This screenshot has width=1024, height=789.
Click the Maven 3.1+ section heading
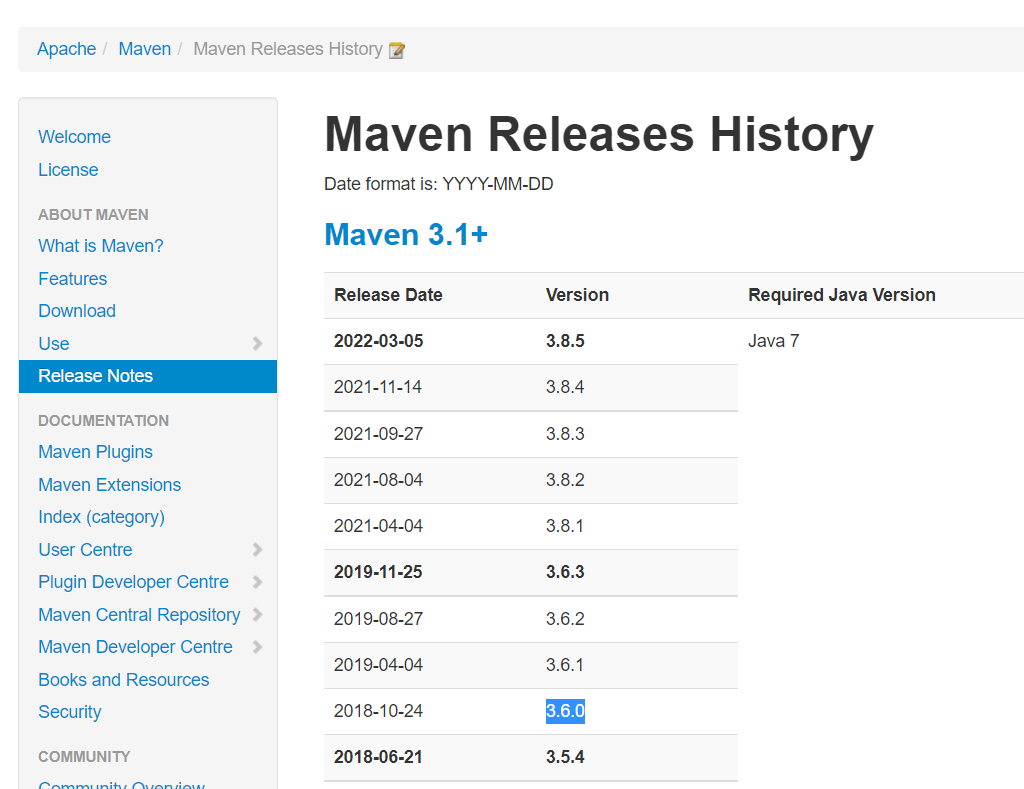click(406, 234)
